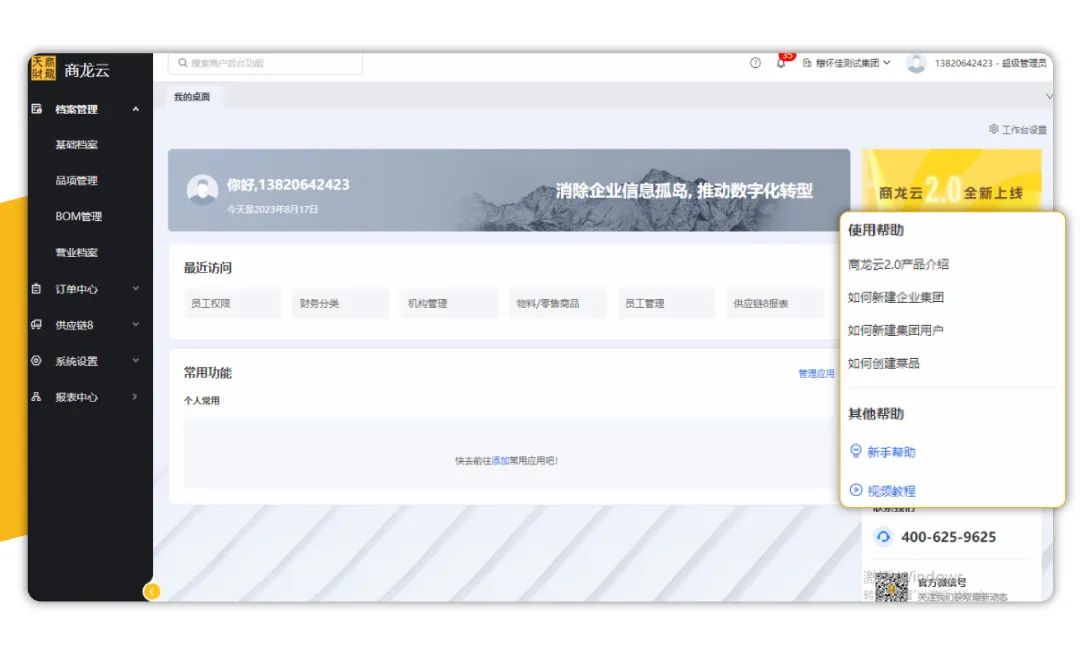Screen dimensions: 1080x663
Task: Click the 报表中心 sidebar icon
Action: [37, 397]
